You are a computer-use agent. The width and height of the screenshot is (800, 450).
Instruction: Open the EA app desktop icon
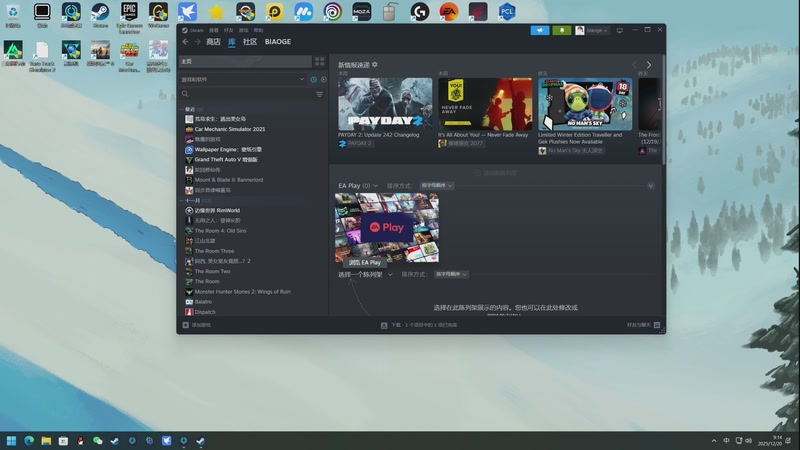449,12
